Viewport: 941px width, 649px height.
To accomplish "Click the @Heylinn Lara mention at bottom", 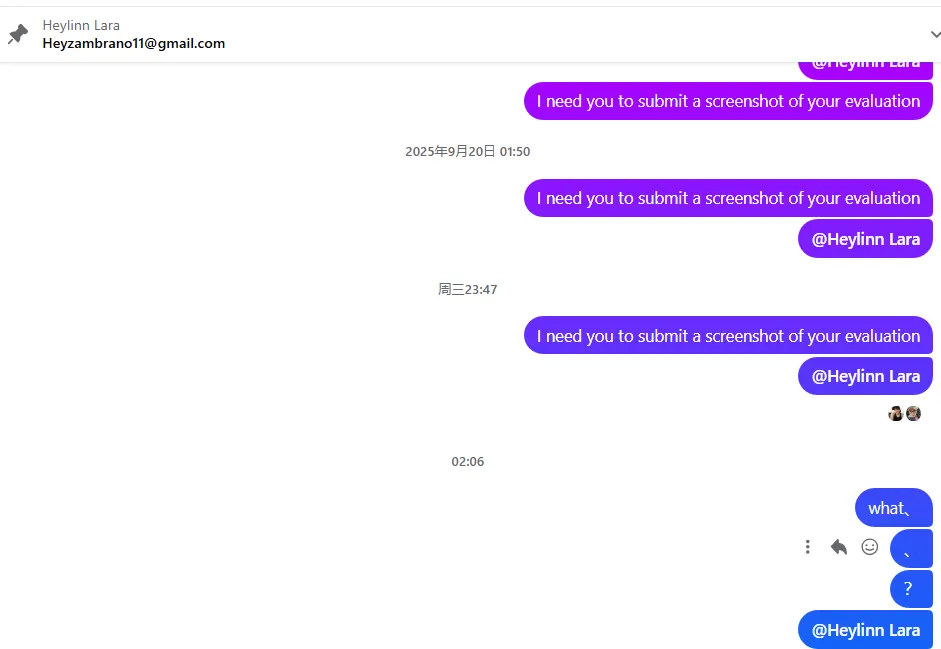I will click(x=865, y=630).
